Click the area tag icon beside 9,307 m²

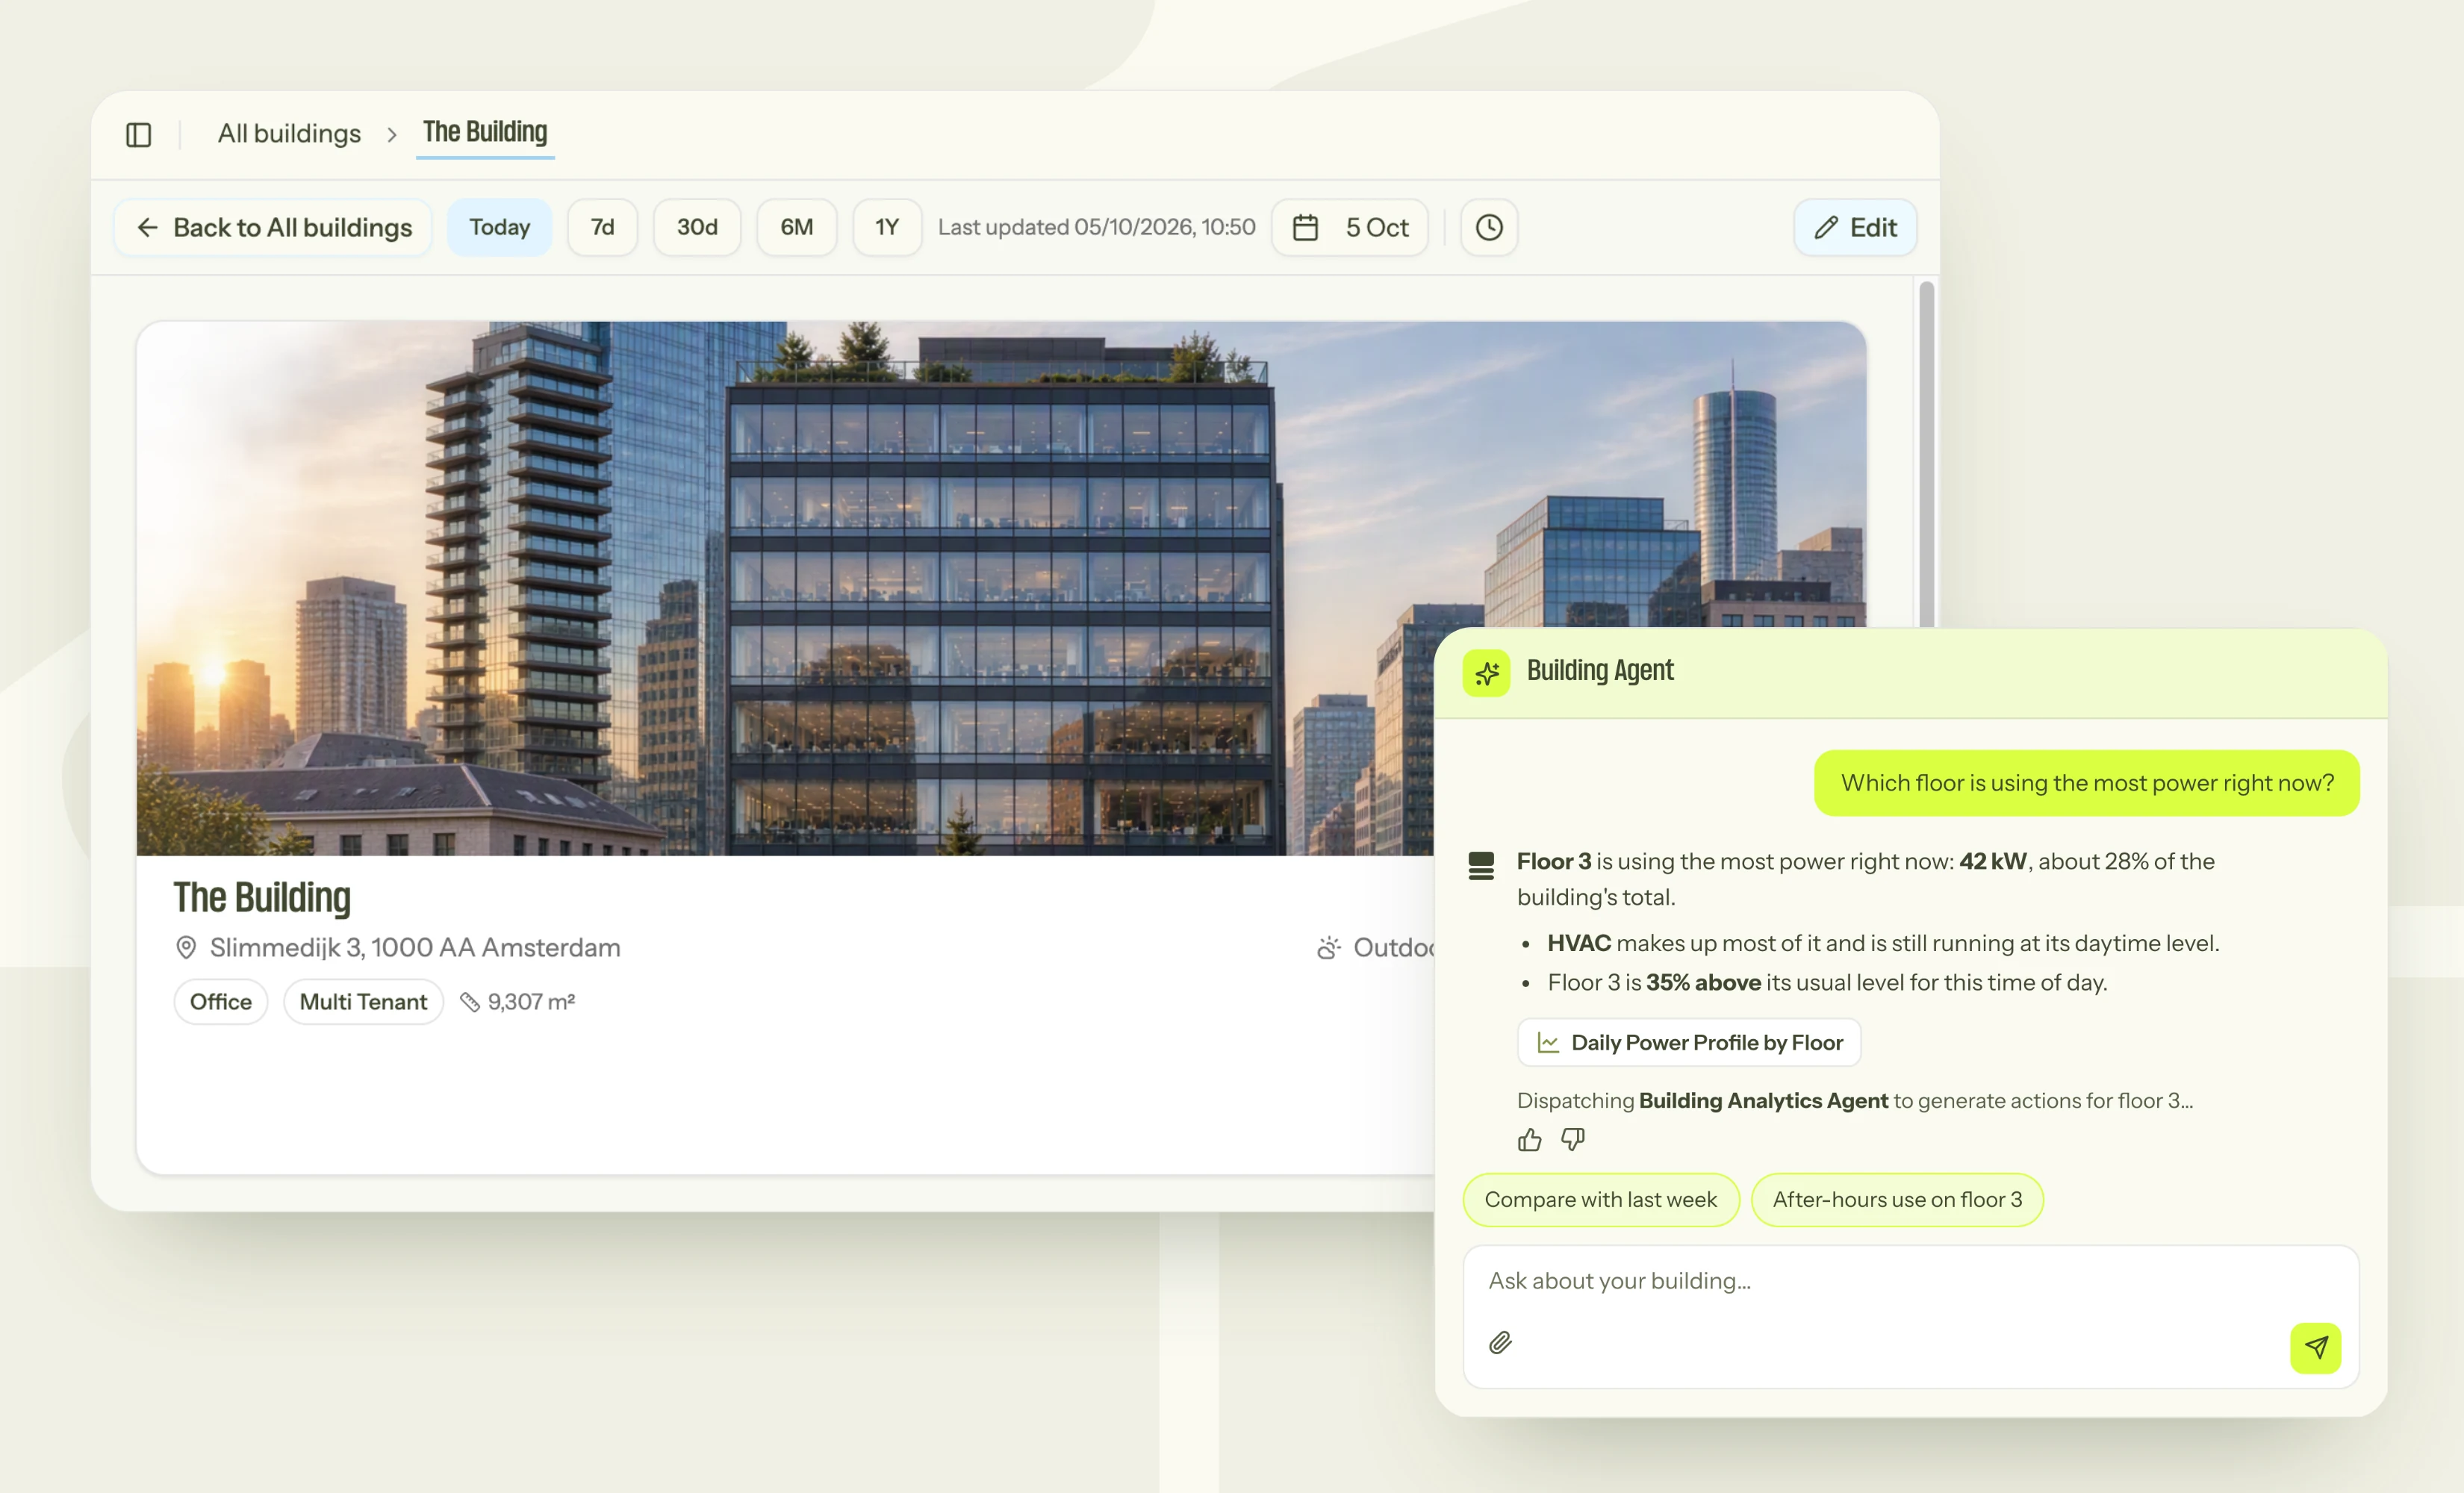point(470,1002)
